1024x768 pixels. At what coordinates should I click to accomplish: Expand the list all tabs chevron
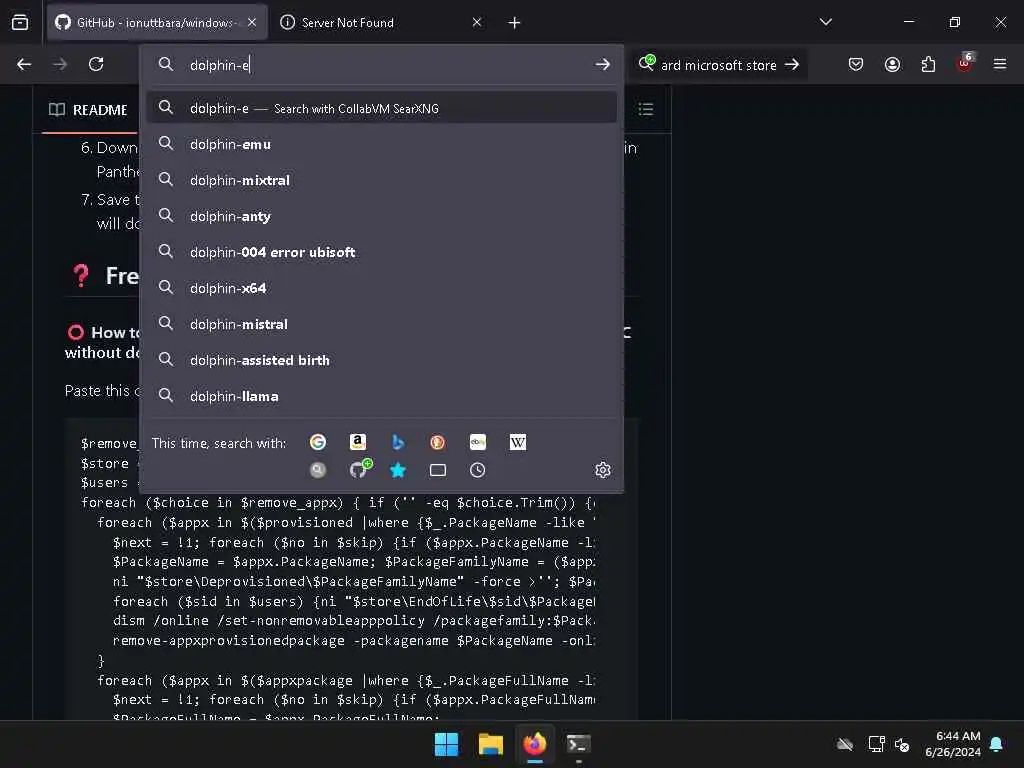tap(825, 22)
